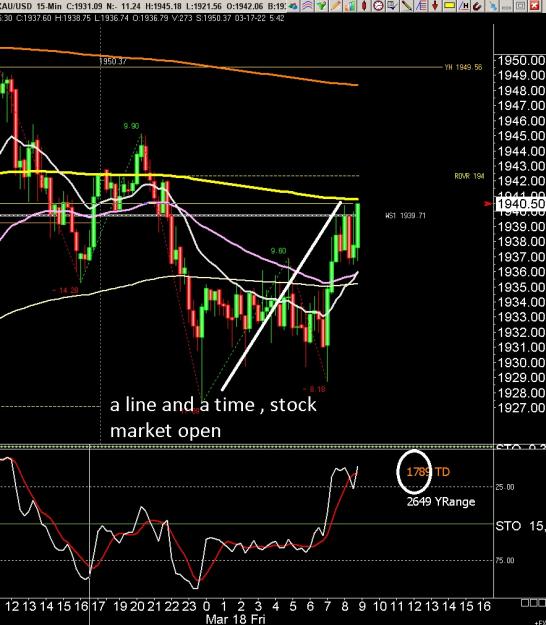Image resolution: width=546 pixels, height=625 pixels.
Task: Click the green funnel filter icon
Action: tap(321, 6)
